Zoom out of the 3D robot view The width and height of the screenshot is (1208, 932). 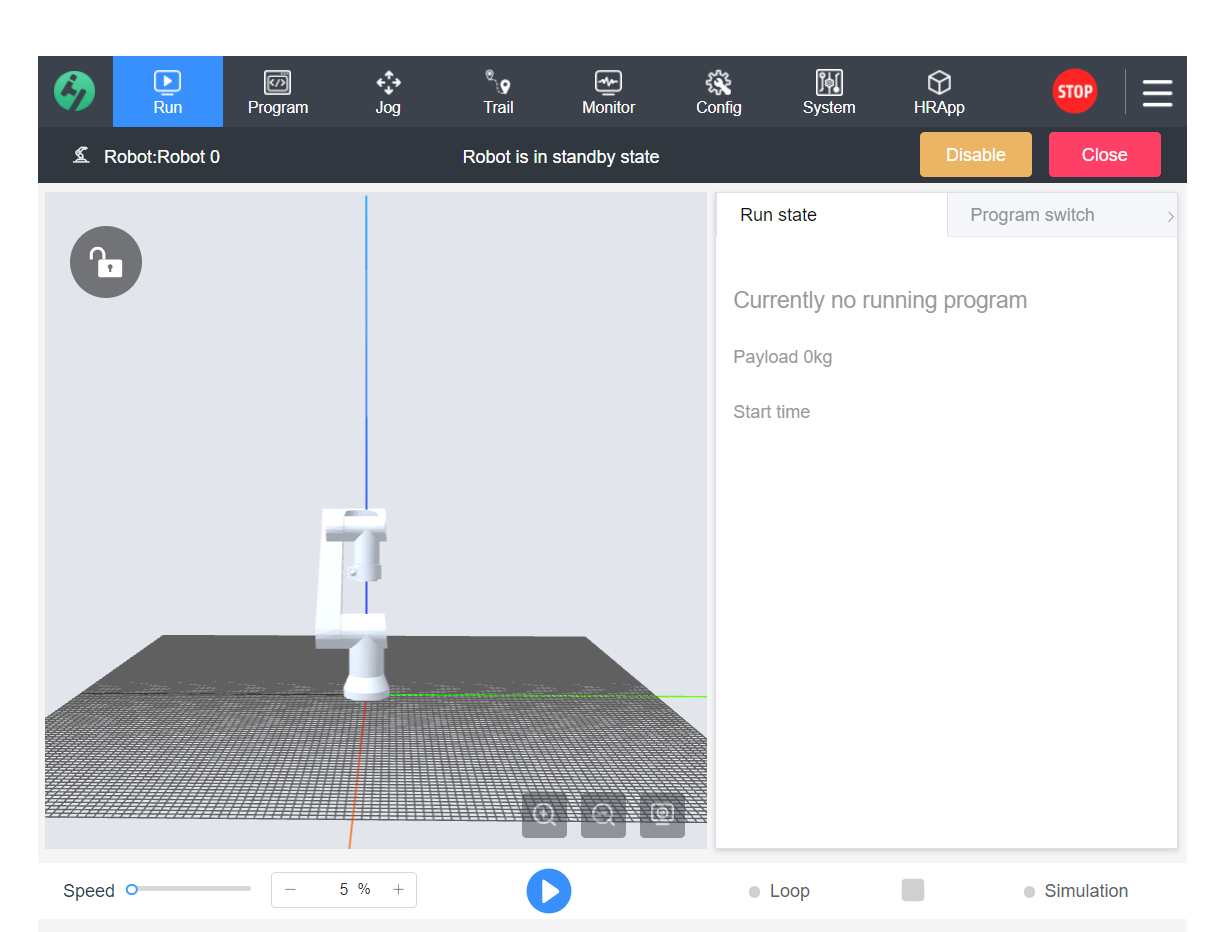[x=603, y=815]
